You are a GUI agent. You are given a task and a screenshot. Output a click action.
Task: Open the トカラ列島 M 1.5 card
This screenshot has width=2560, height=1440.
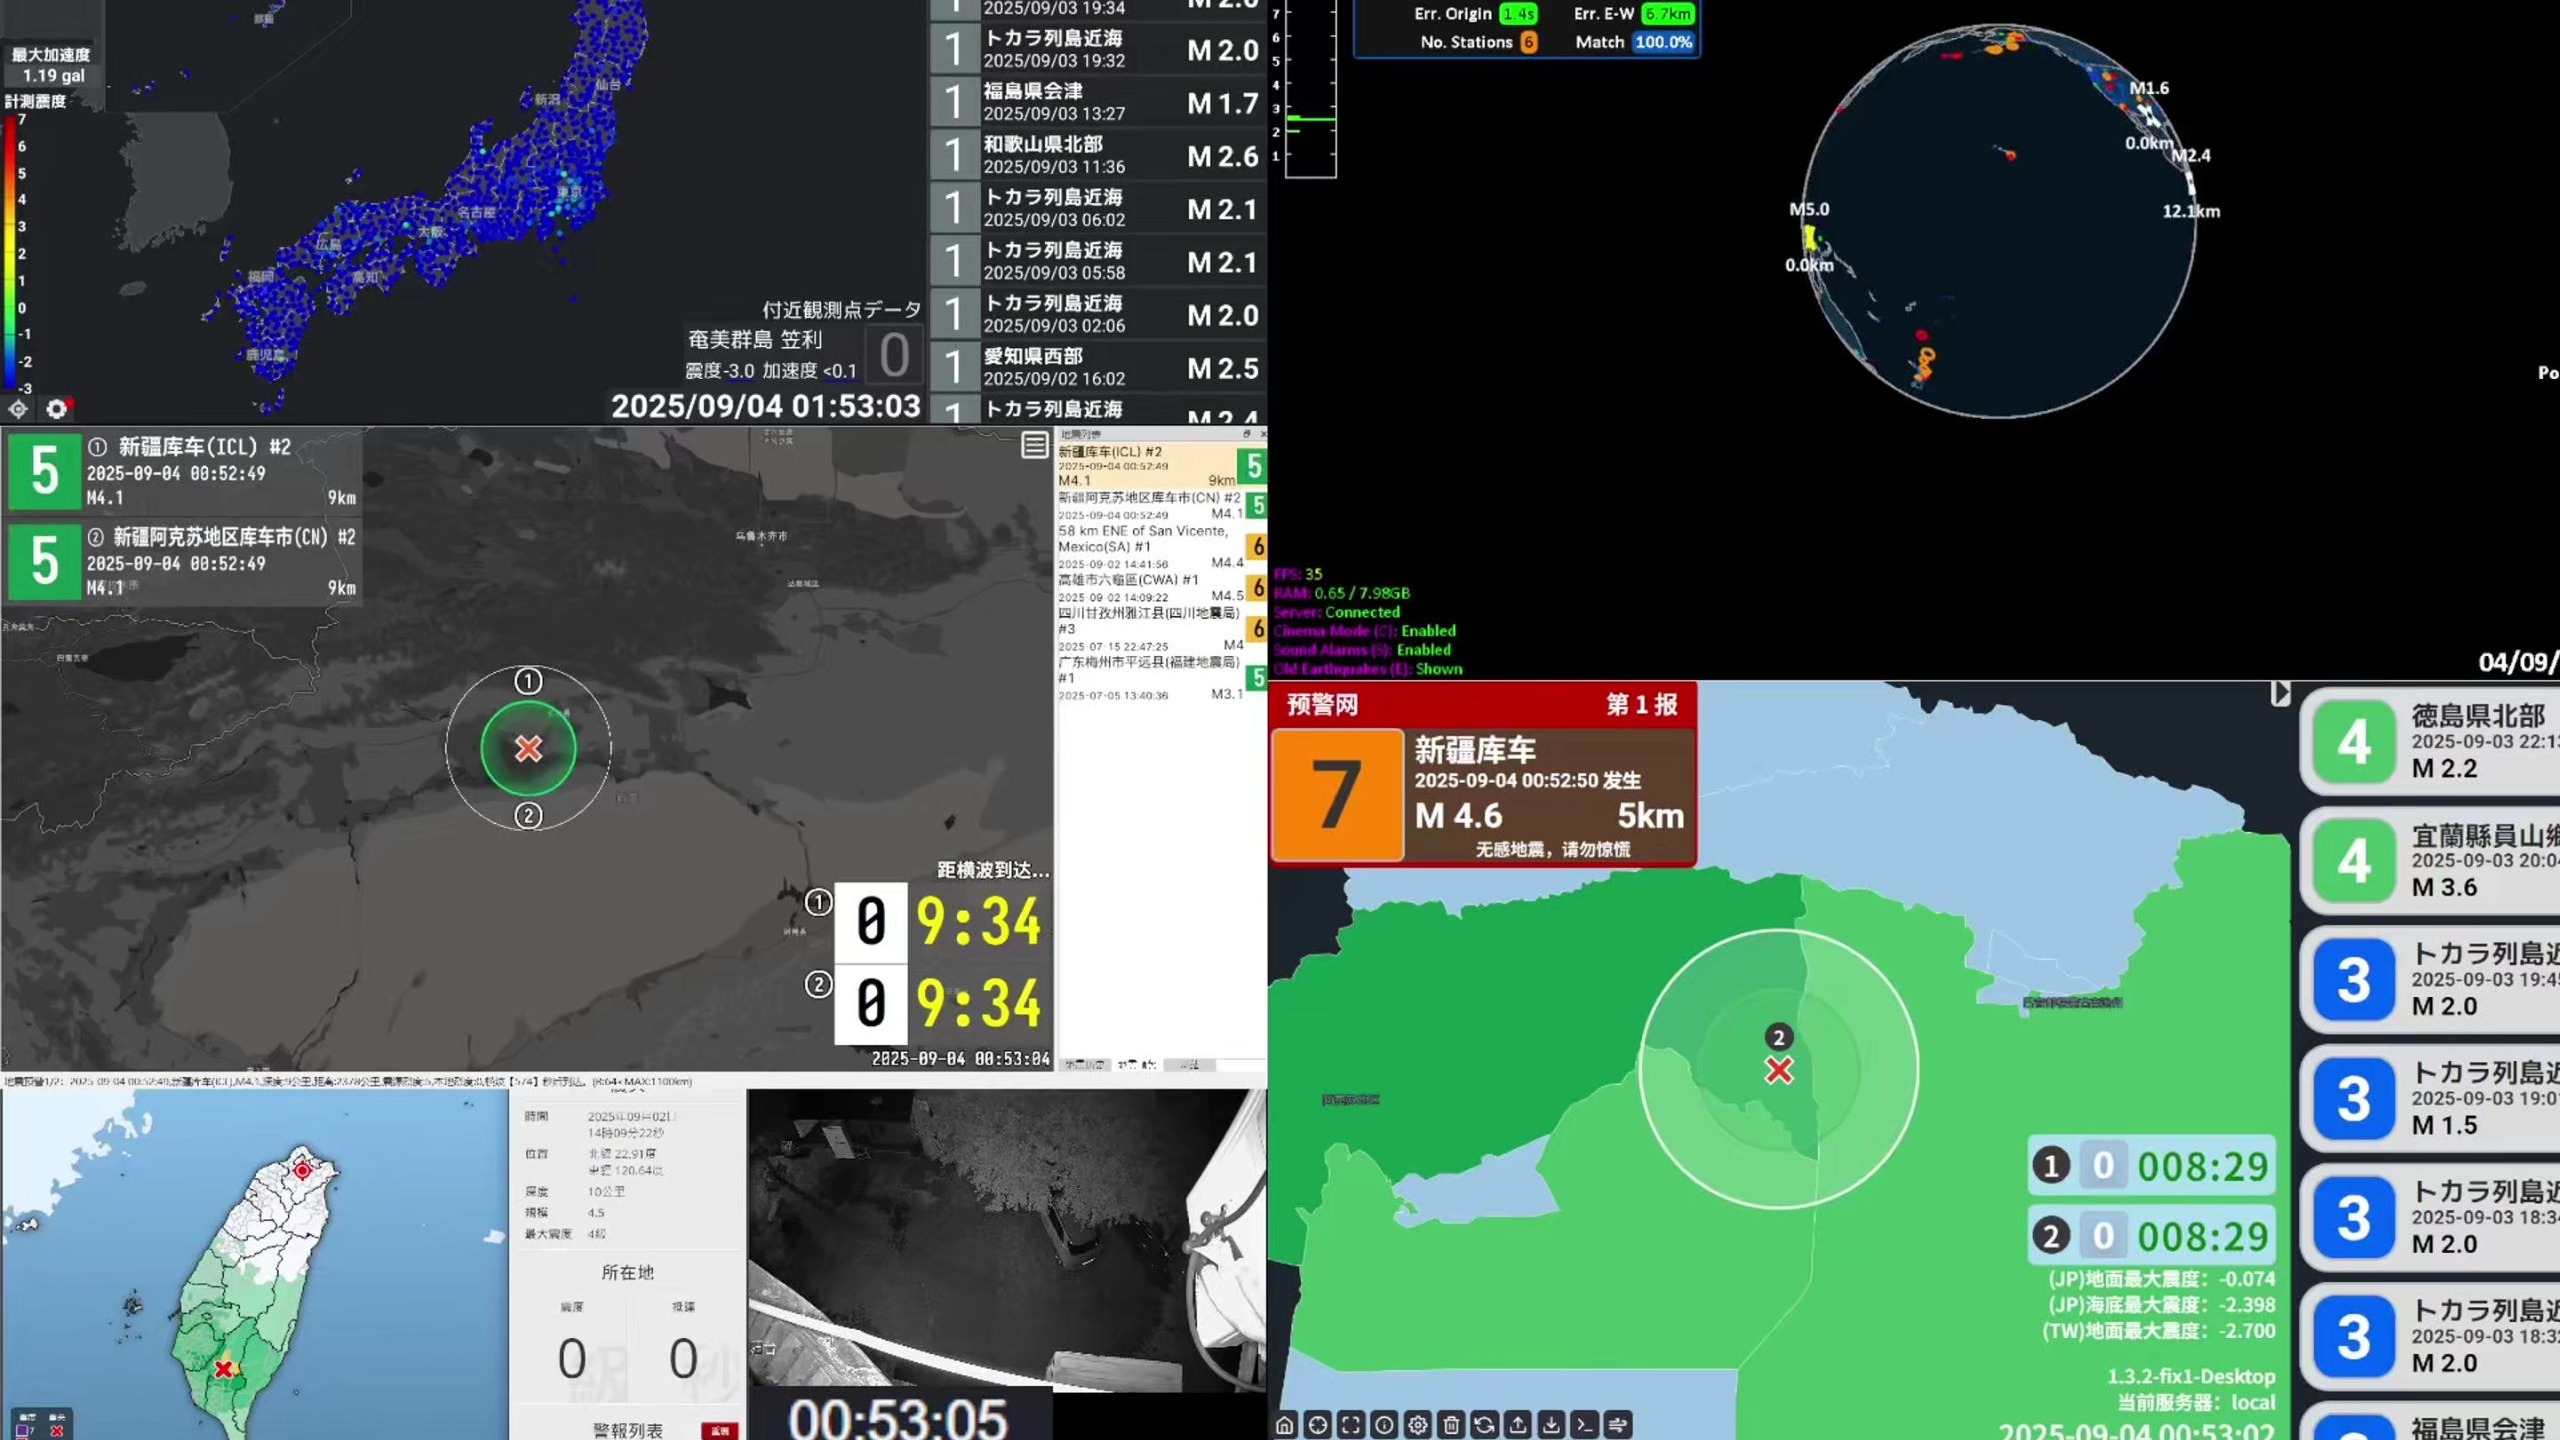(x=2430, y=1098)
